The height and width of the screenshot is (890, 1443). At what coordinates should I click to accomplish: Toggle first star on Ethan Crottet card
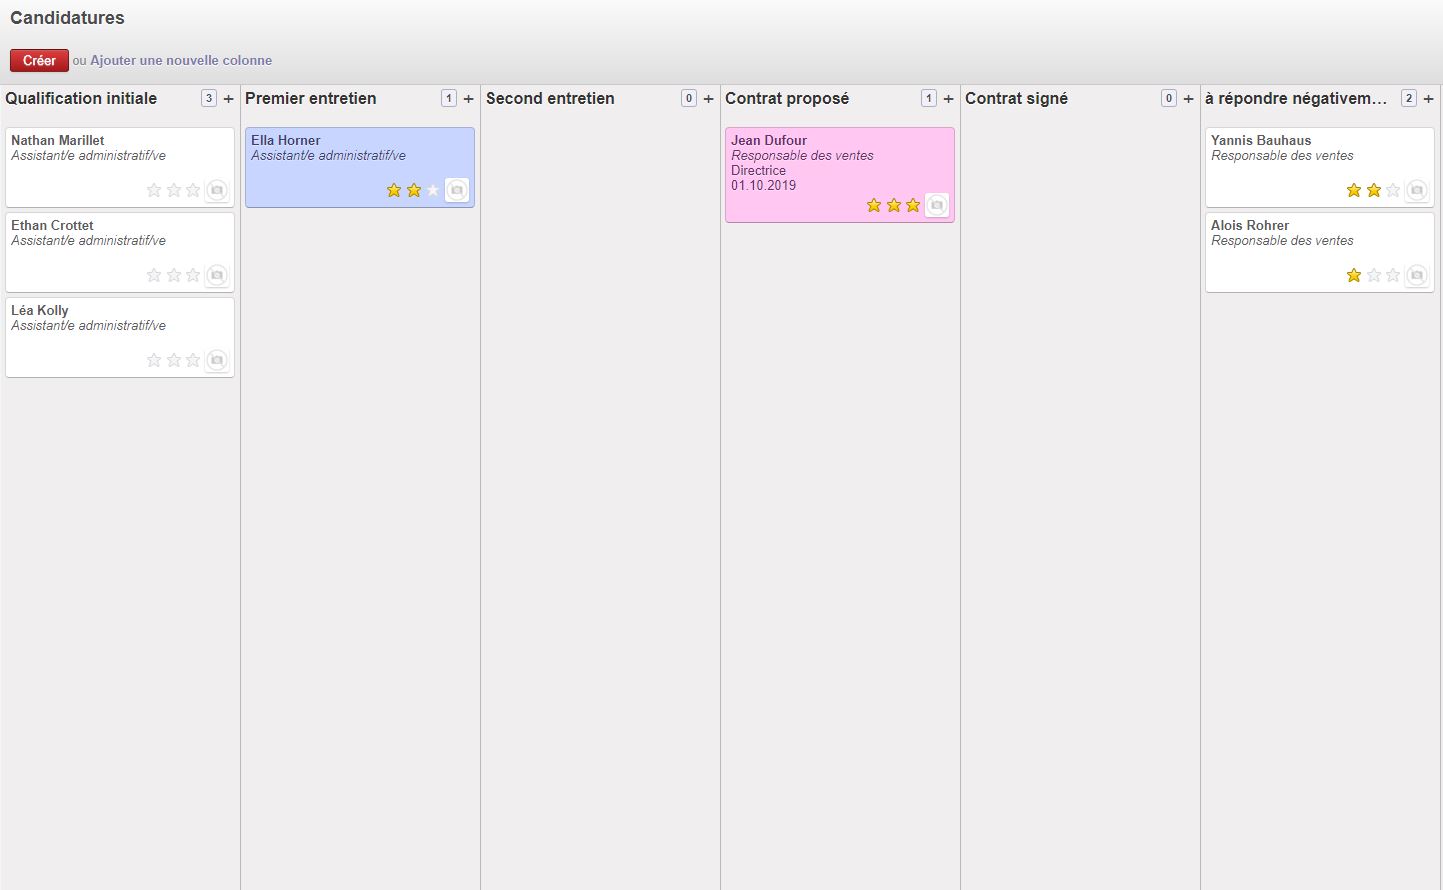click(154, 275)
